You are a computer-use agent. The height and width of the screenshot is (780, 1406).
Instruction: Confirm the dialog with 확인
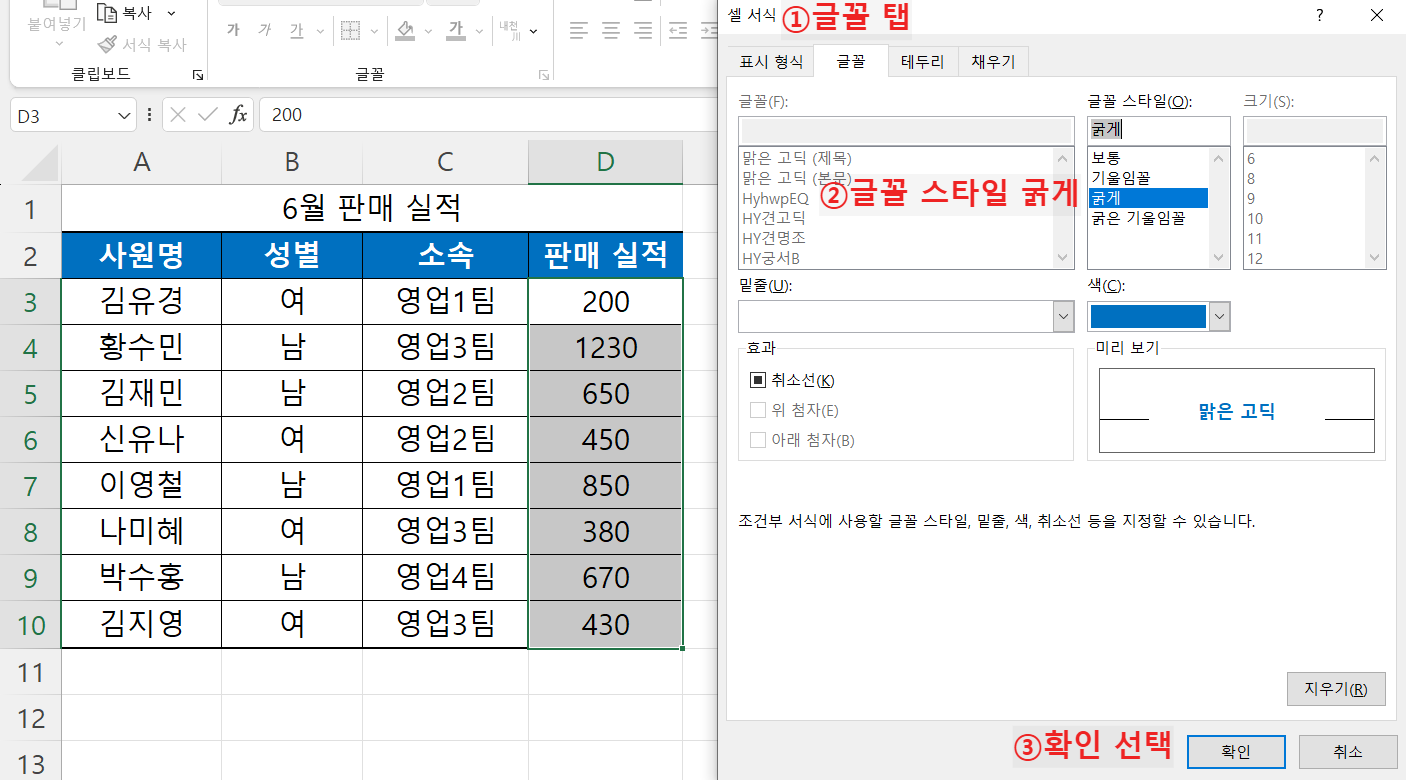coord(1236,751)
